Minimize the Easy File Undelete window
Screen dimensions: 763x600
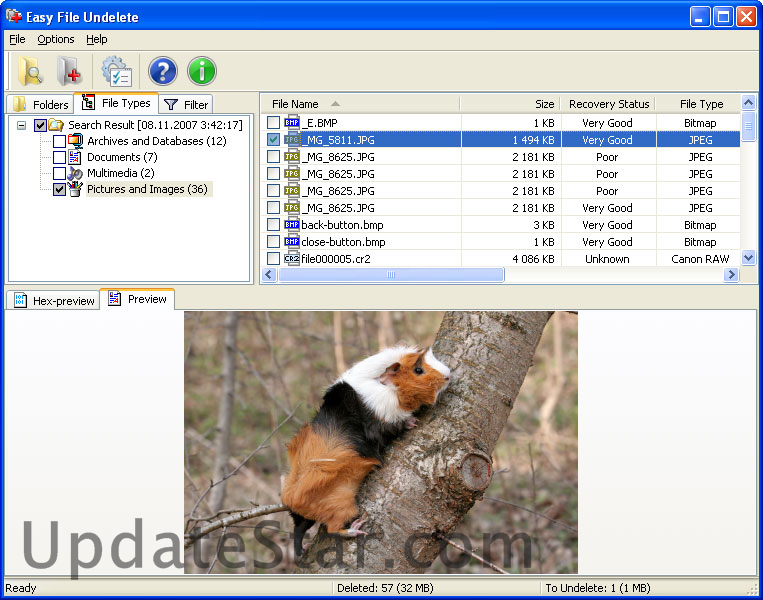click(700, 17)
